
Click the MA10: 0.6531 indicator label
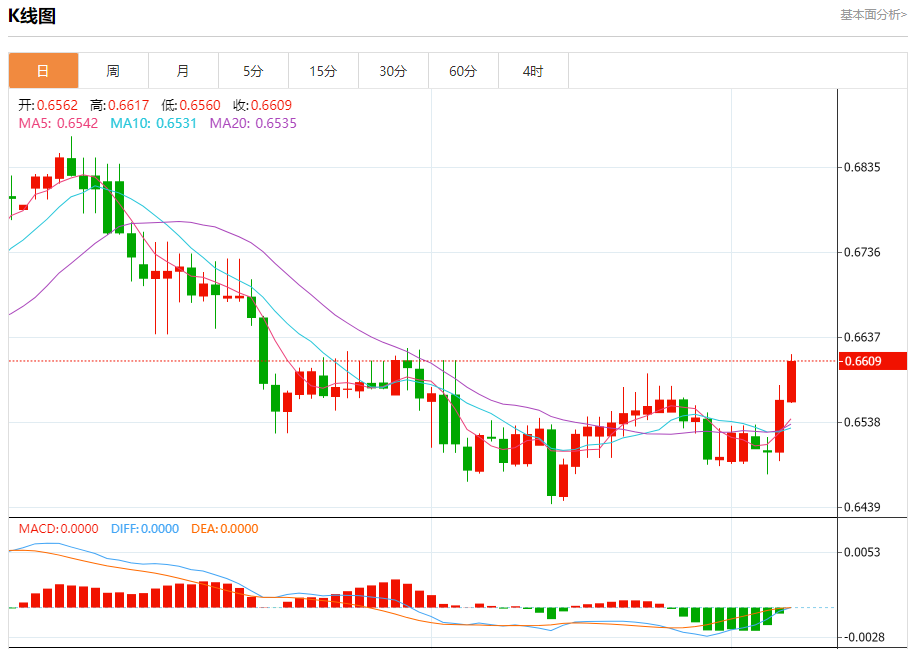point(154,123)
